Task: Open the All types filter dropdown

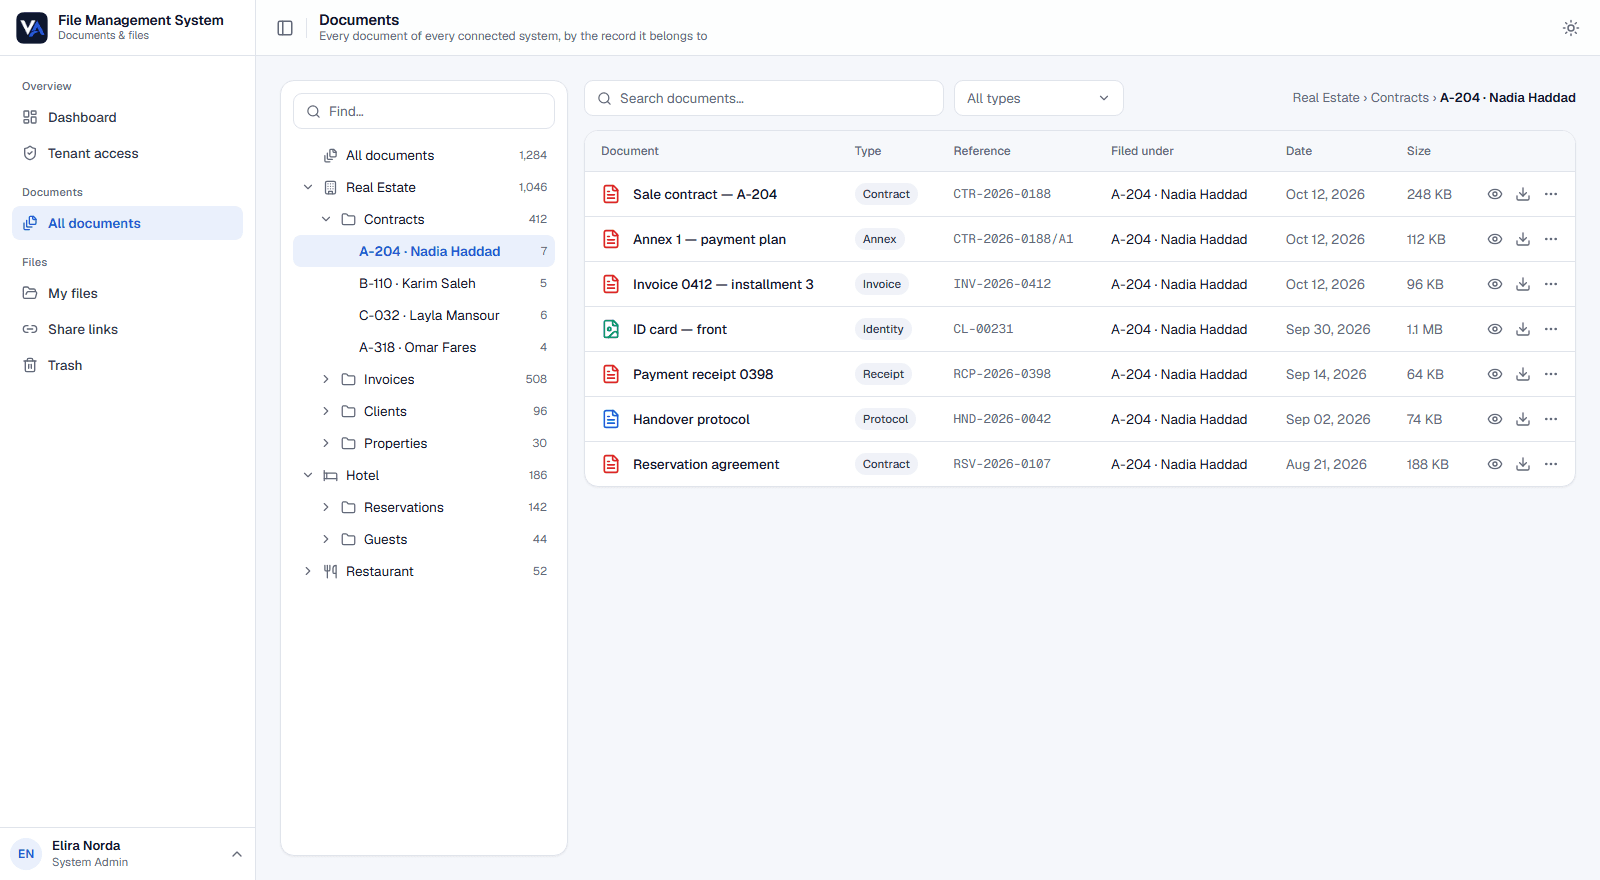Action: 1038,98
